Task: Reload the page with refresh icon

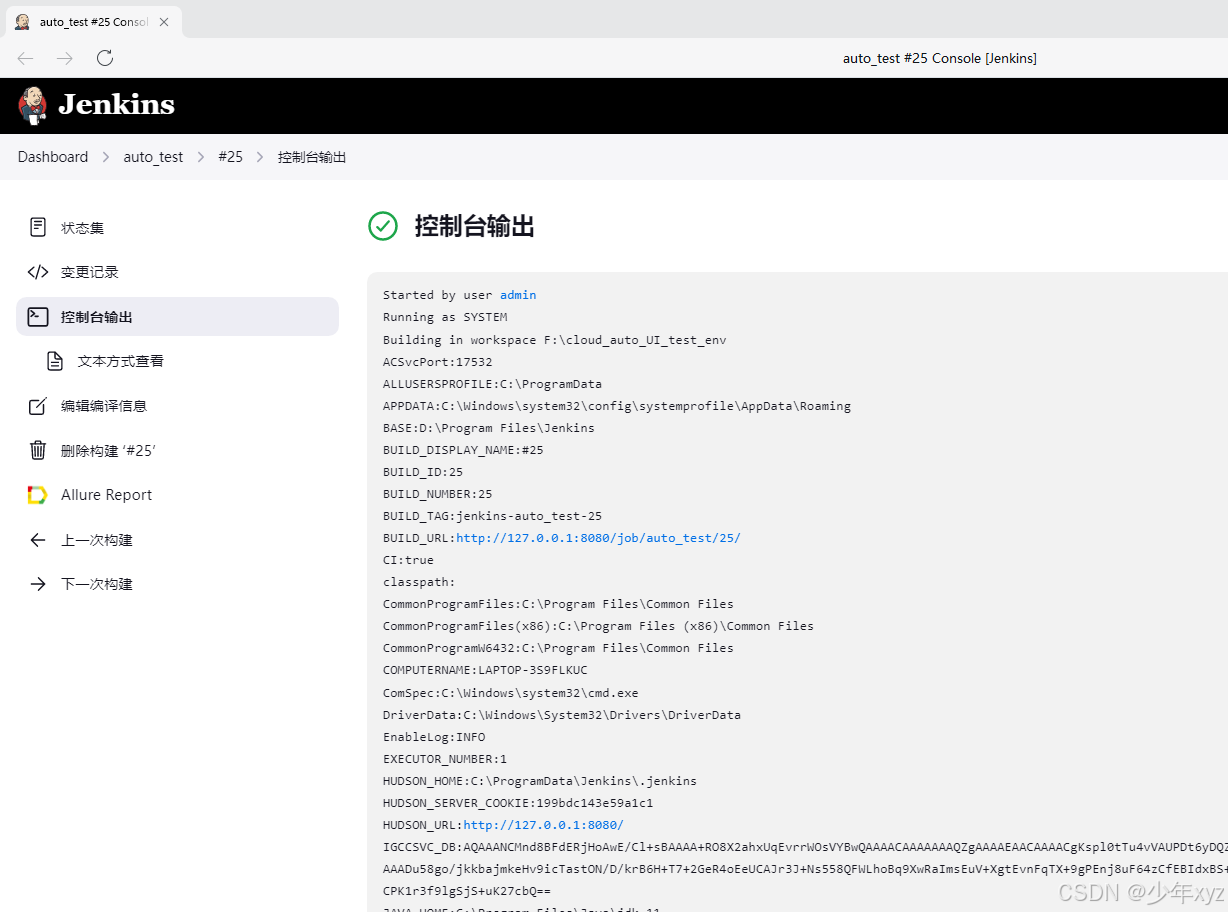Action: tap(105, 58)
